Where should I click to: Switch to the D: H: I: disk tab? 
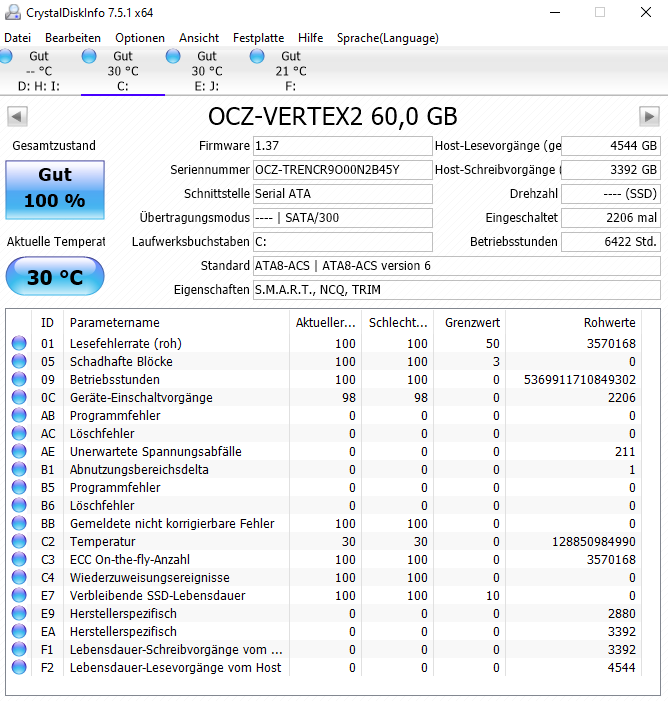39,71
